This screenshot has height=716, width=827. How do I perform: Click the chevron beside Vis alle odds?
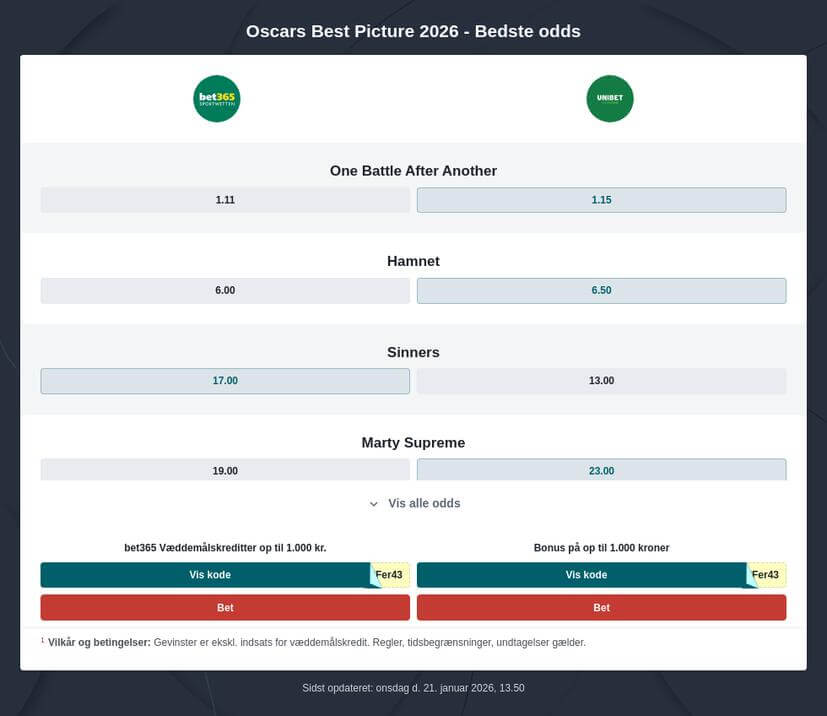[x=374, y=503]
